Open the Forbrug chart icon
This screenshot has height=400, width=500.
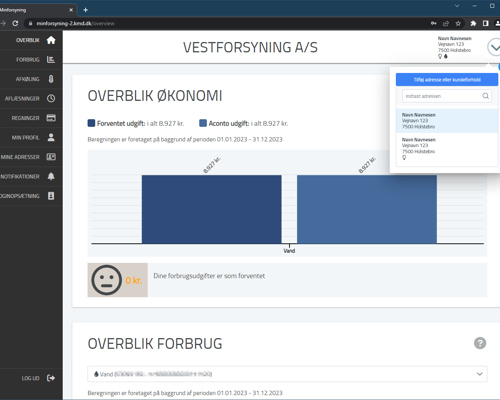tap(51, 60)
